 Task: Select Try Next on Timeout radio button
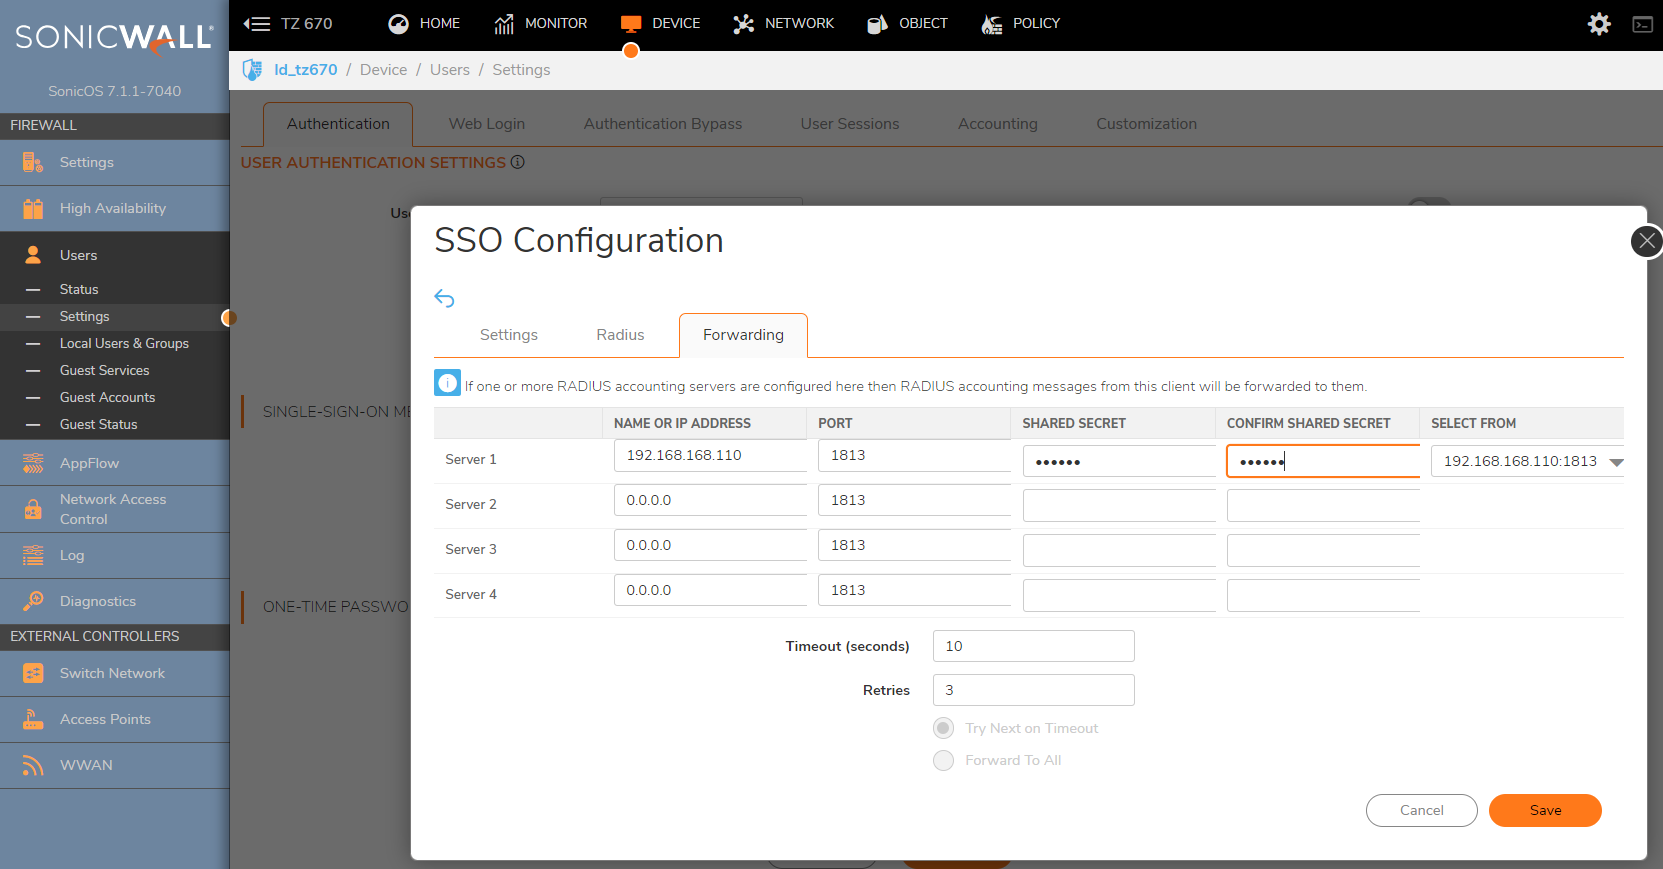pos(943,728)
